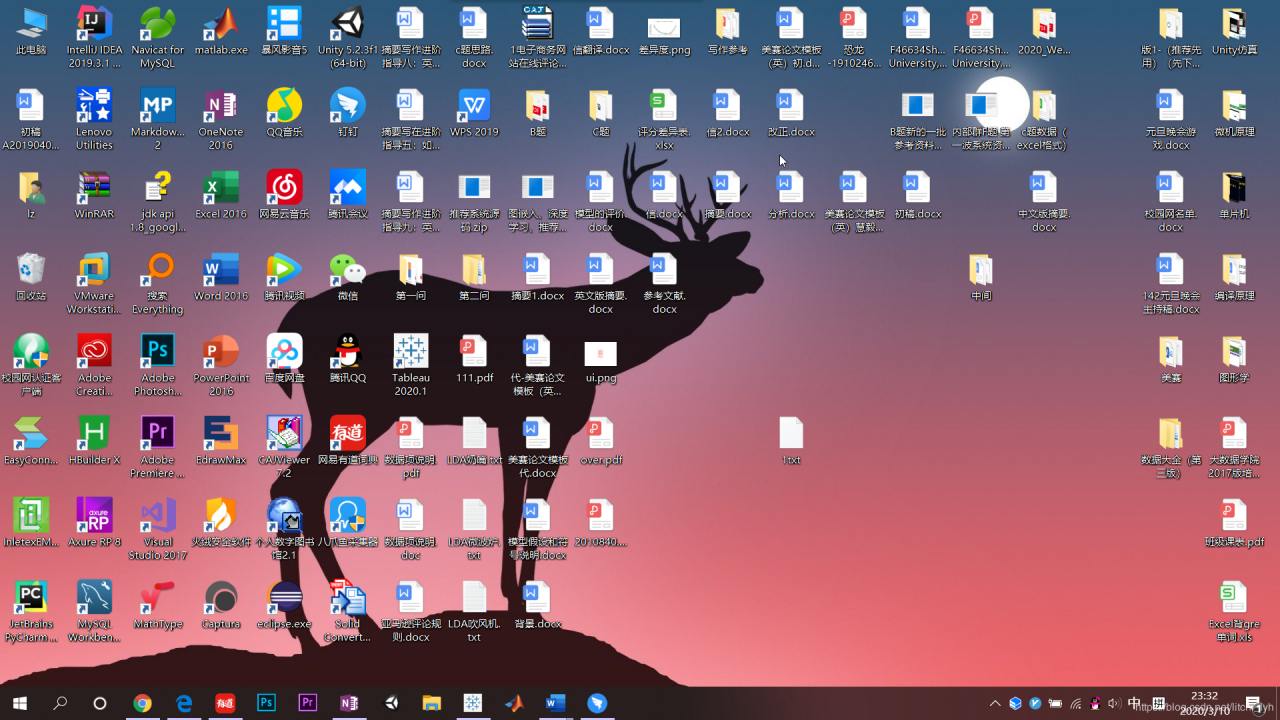Select JetBrains PyCharm desktop shortcut
This screenshot has width=1280, height=720.
point(31,611)
